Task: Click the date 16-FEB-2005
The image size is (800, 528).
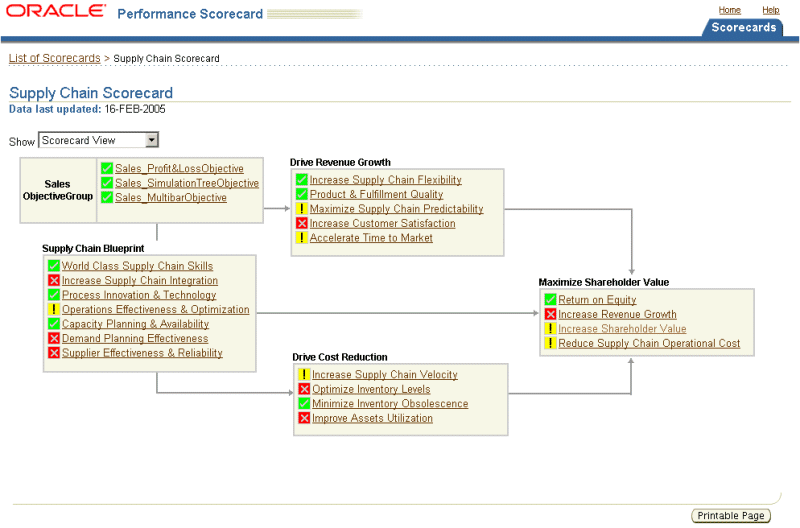Action: [x=135, y=109]
